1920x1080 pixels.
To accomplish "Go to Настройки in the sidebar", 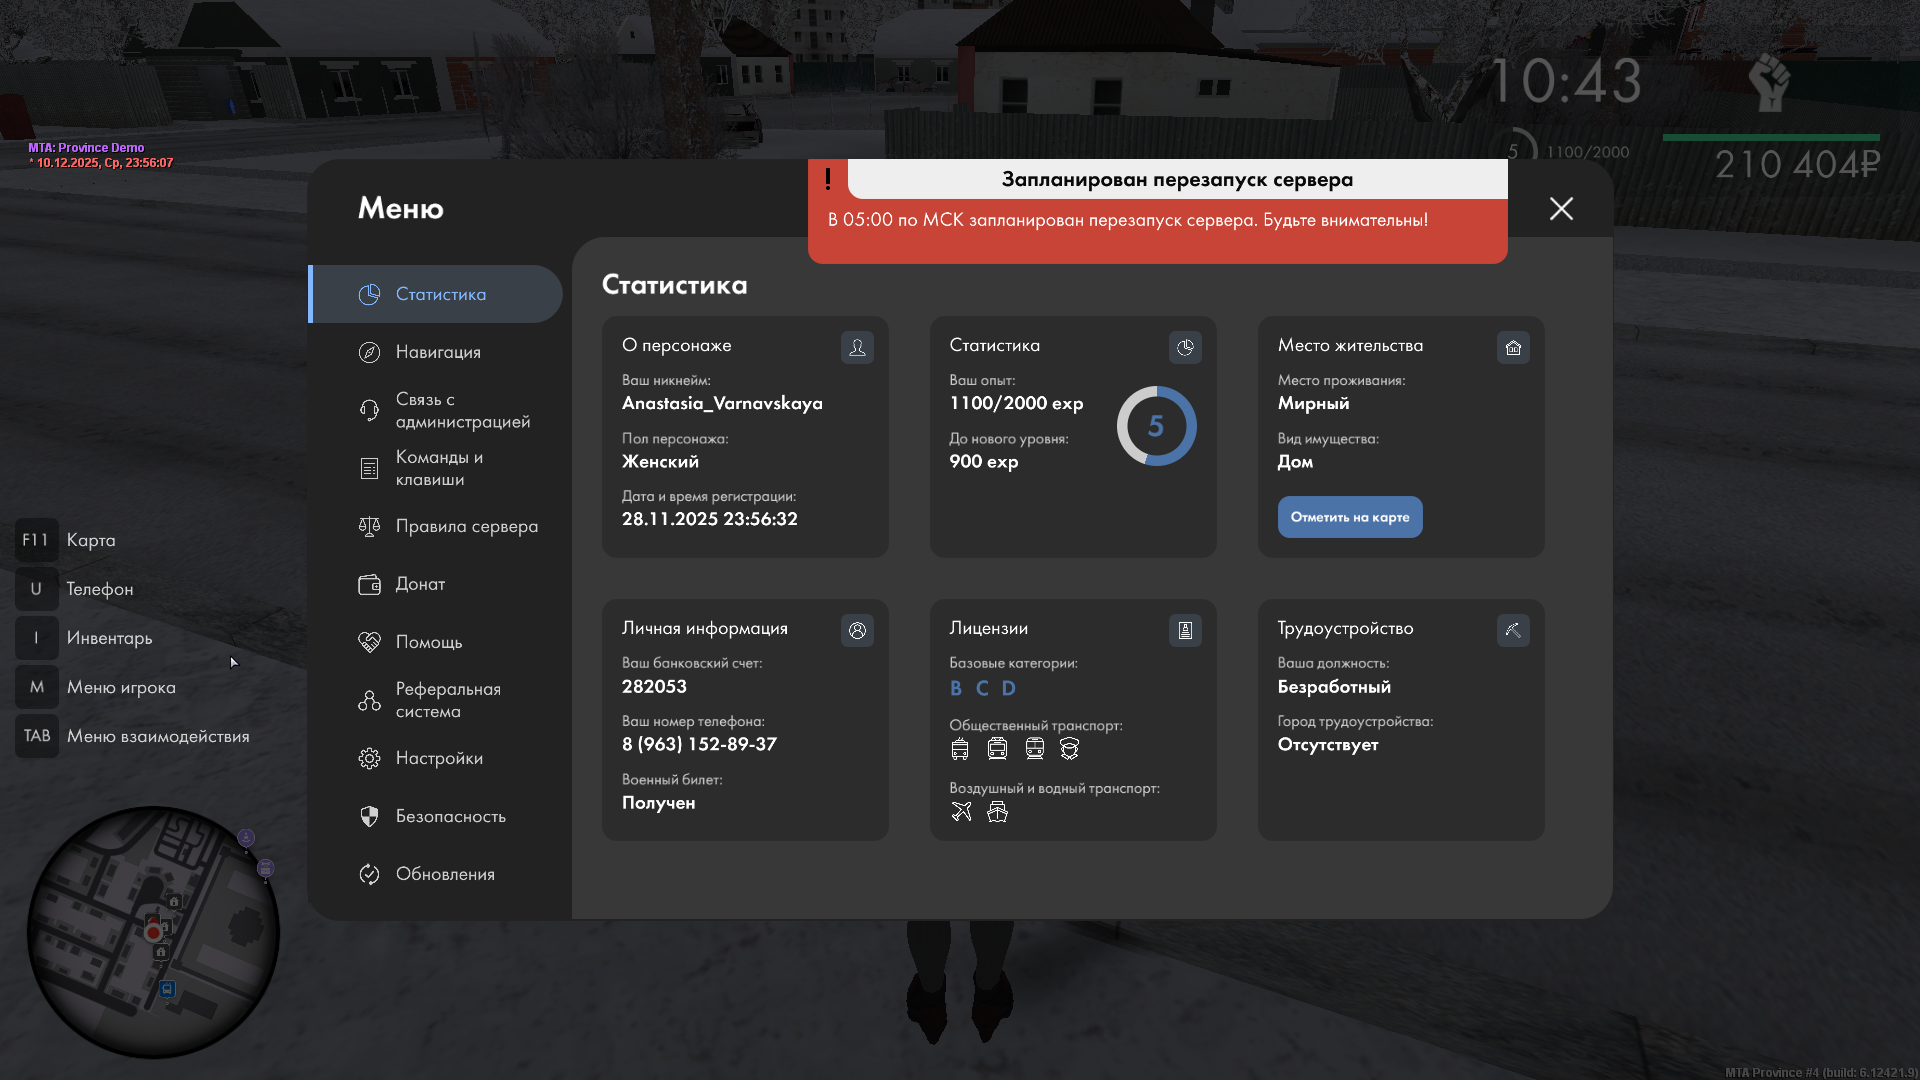I will pyautogui.click(x=439, y=758).
